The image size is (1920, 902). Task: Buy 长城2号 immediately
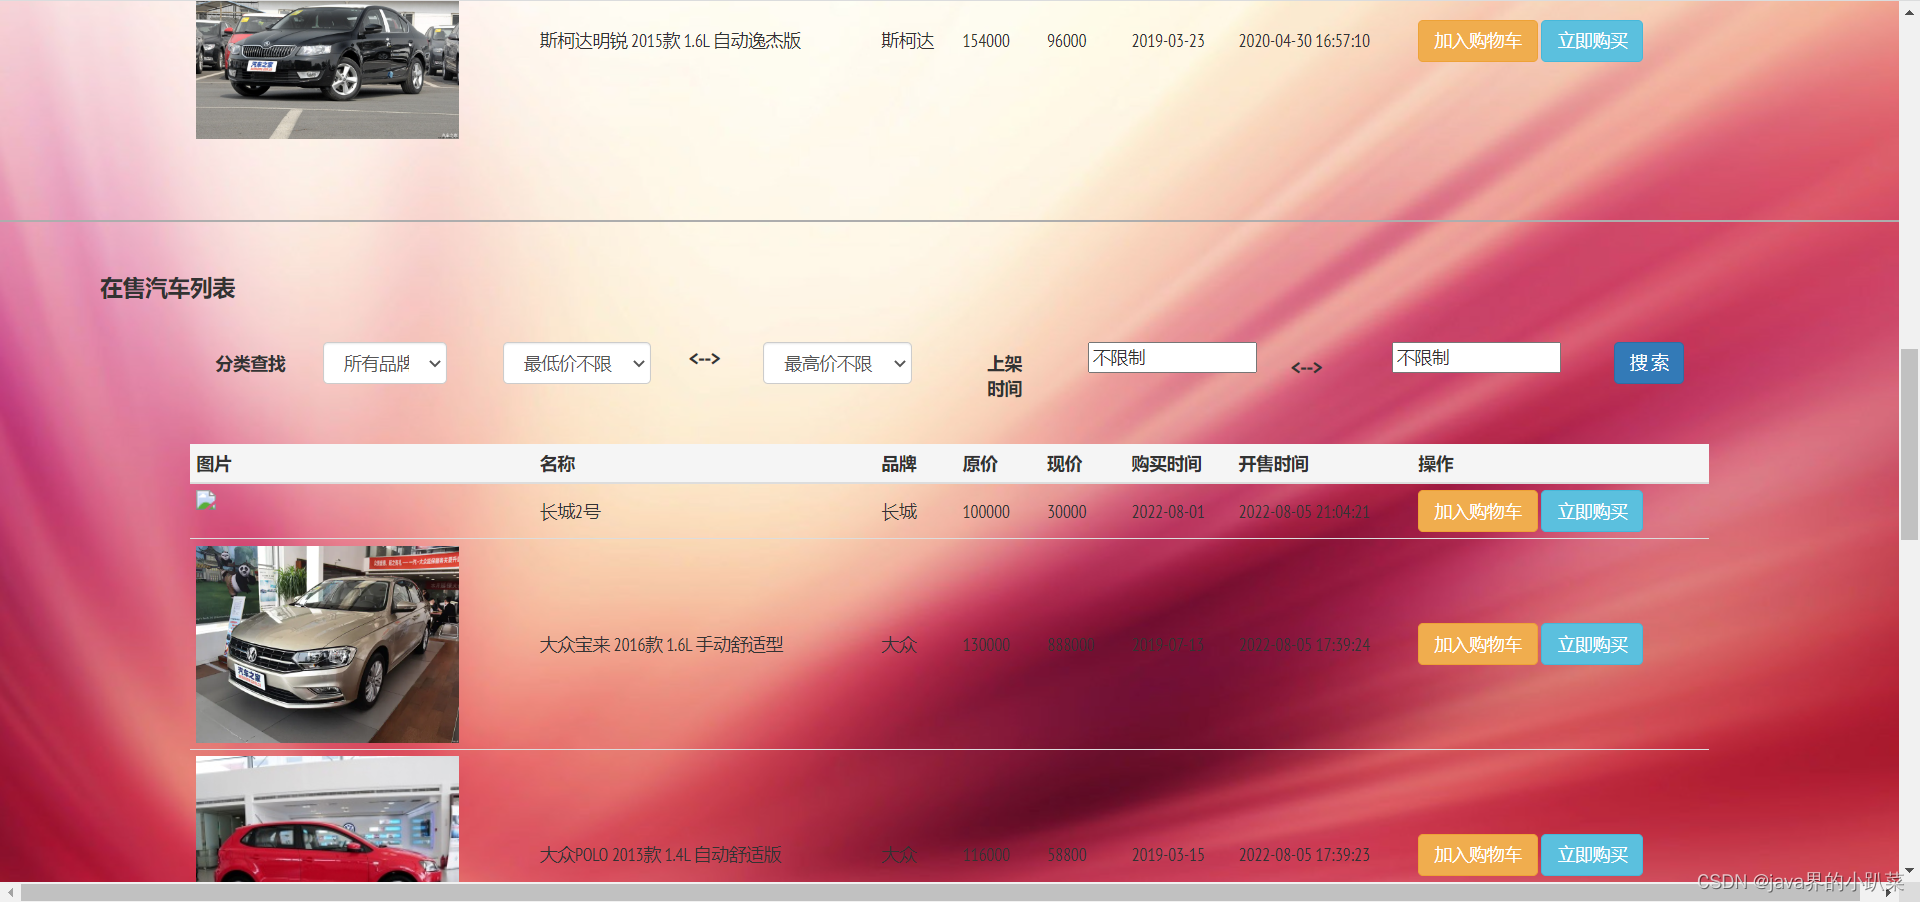1592,511
